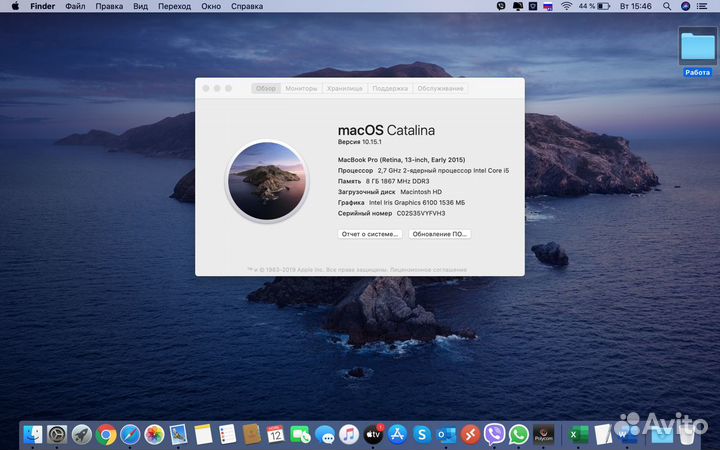Open WhatsApp from the Dock
The width and height of the screenshot is (720, 450).
(x=519, y=434)
